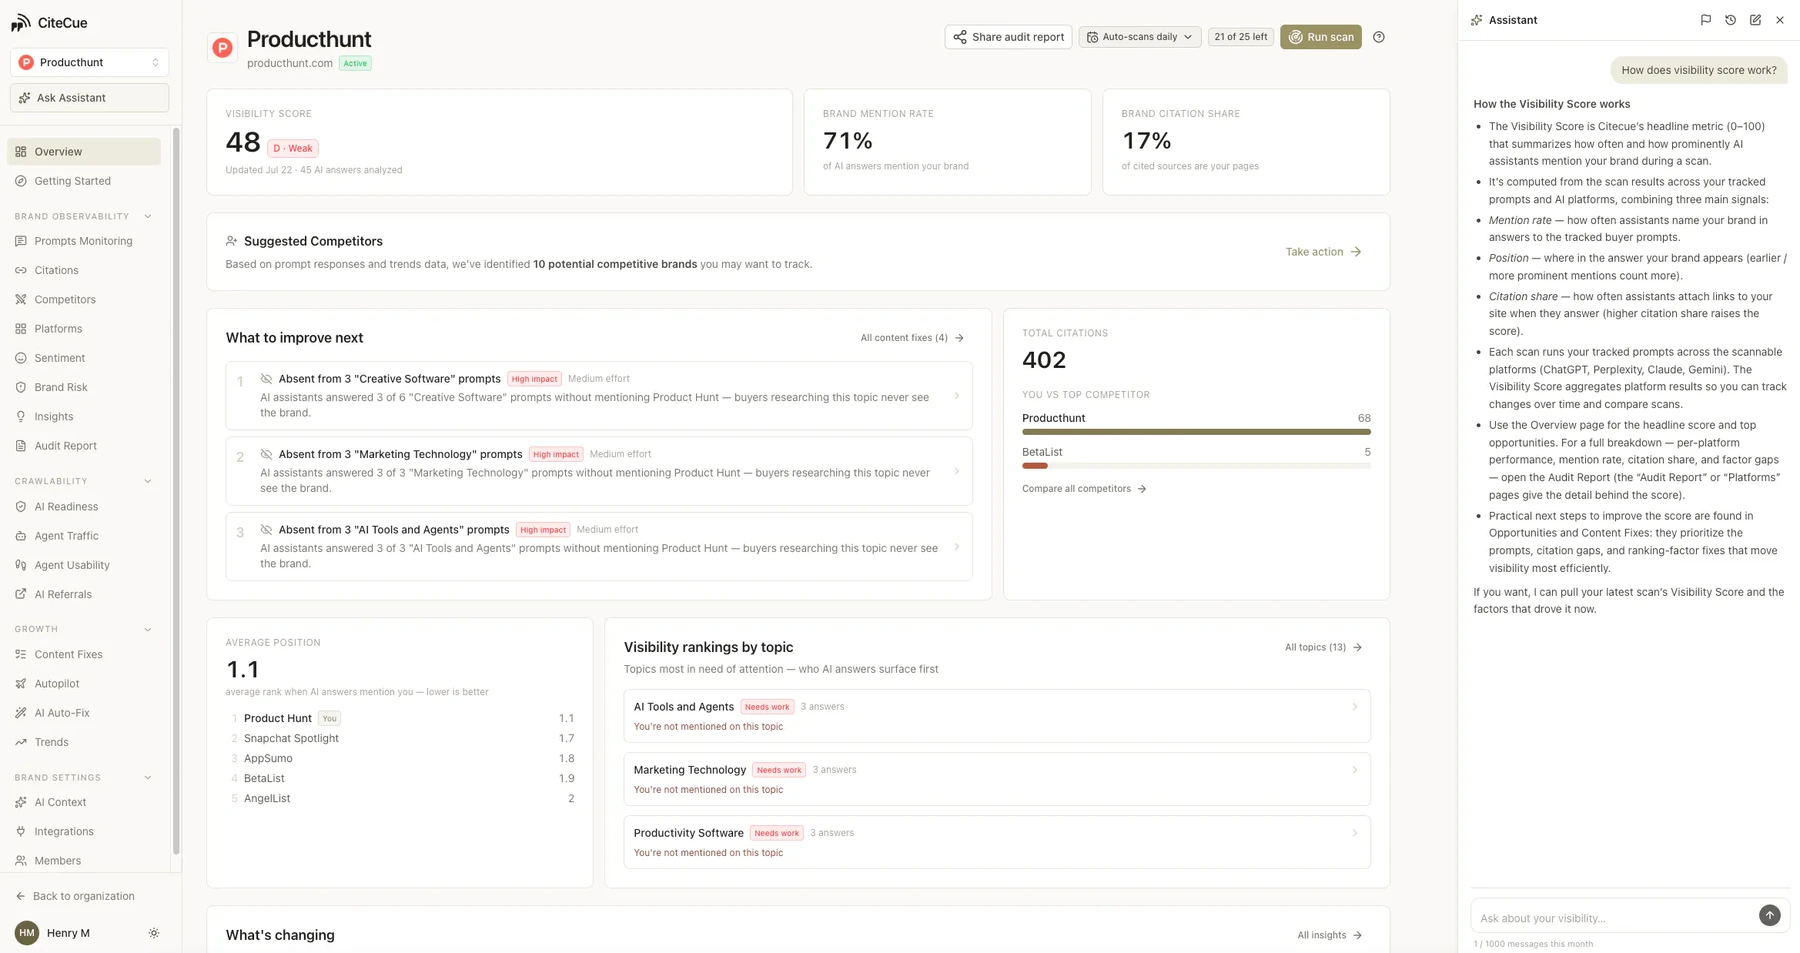Click the Content Fixes icon
Image resolution: width=1800 pixels, height=953 pixels.
(x=21, y=654)
